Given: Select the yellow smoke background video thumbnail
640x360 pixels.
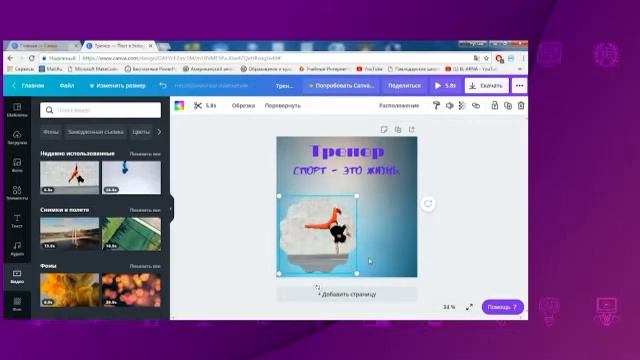Looking at the screenshot, I should click(69, 290).
